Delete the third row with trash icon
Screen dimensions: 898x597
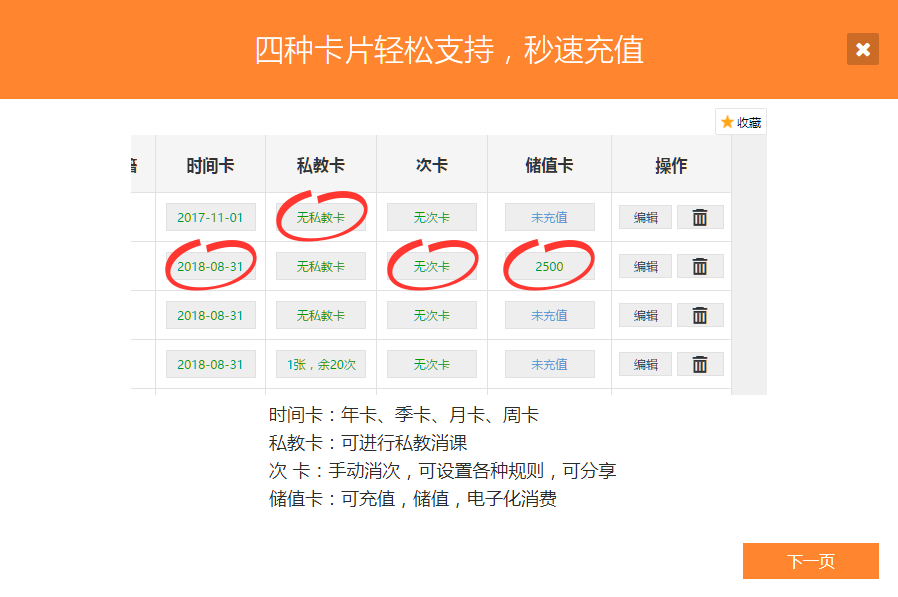click(700, 315)
